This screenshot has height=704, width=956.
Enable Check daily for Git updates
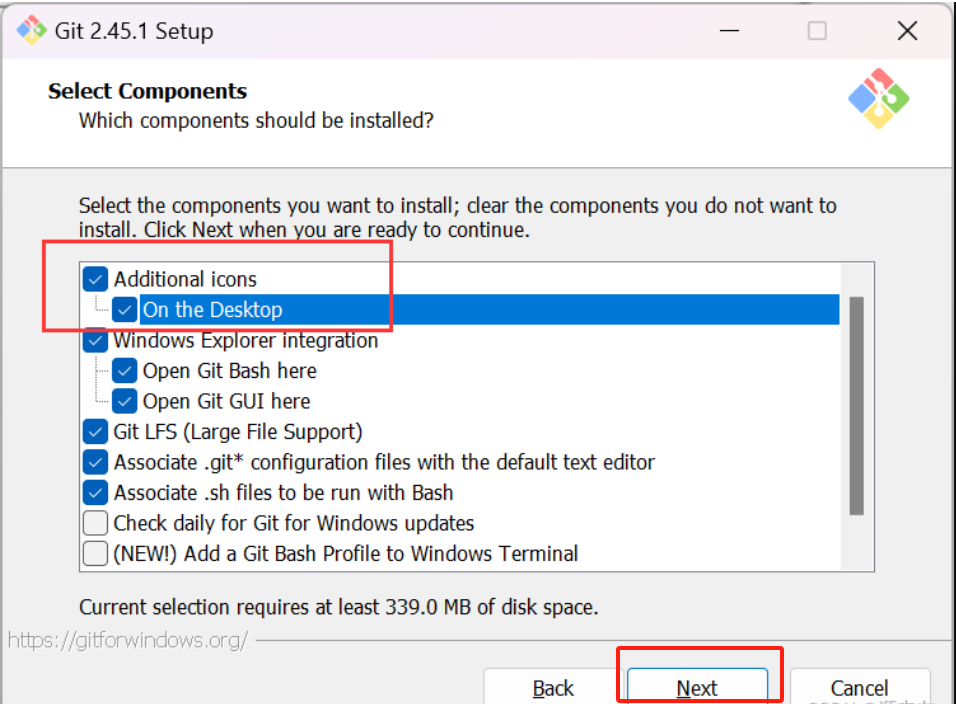click(96, 523)
